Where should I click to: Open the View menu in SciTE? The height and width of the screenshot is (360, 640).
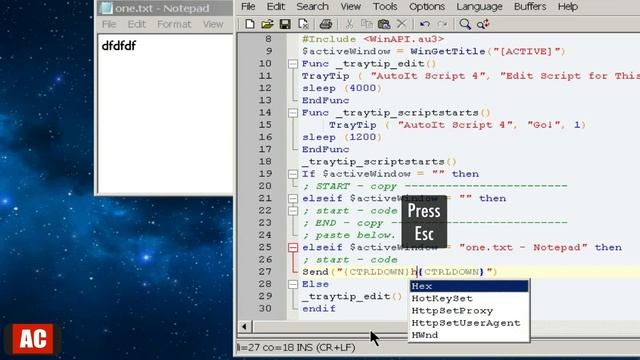351,7
